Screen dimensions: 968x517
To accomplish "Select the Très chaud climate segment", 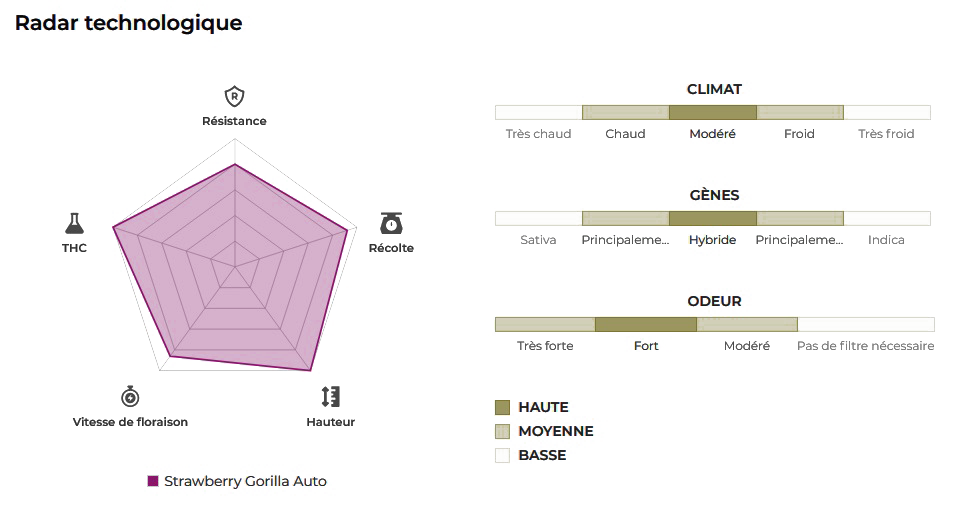I will coord(538,112).
